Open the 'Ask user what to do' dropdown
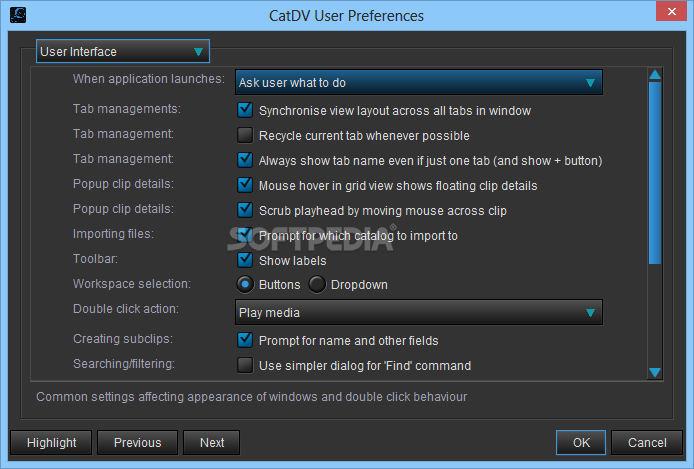 click(x=418, y=82)
